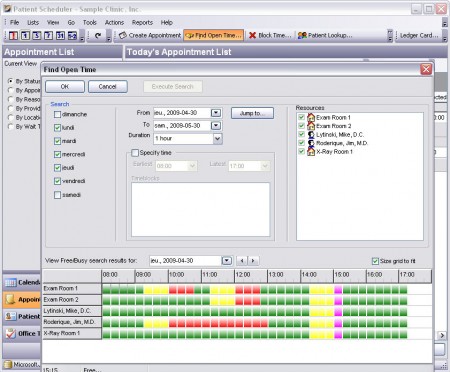Open View Free/Busy results date dropdown
Screen dimensions: 450x372
tap(227, 261)
